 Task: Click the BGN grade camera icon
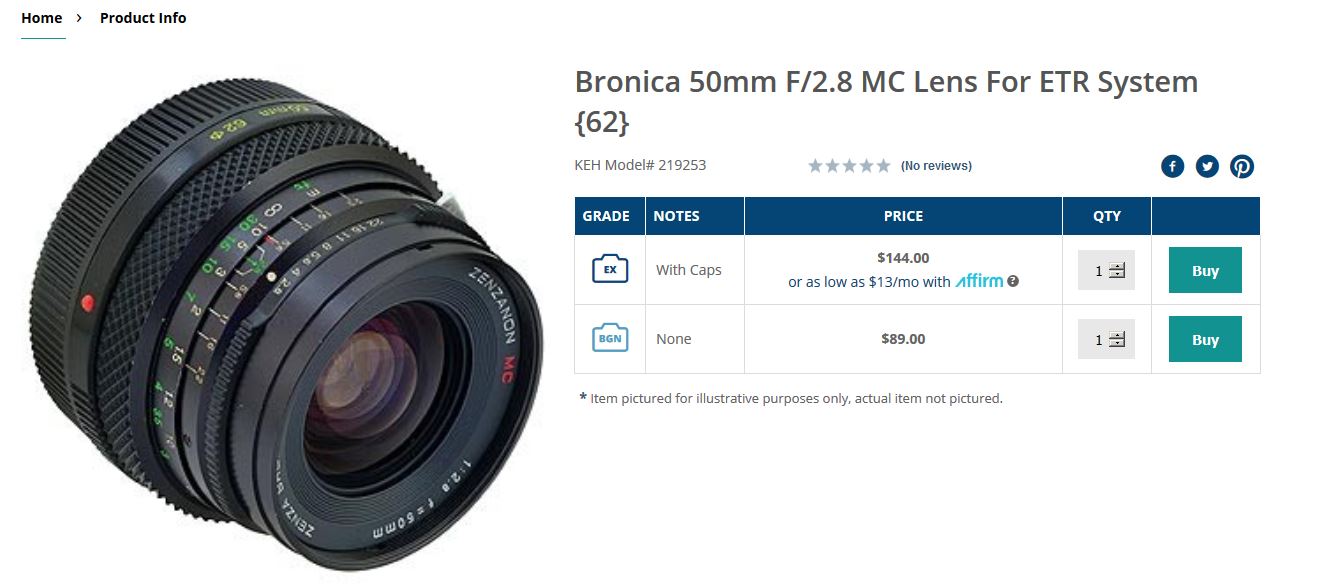click(610, 338)
